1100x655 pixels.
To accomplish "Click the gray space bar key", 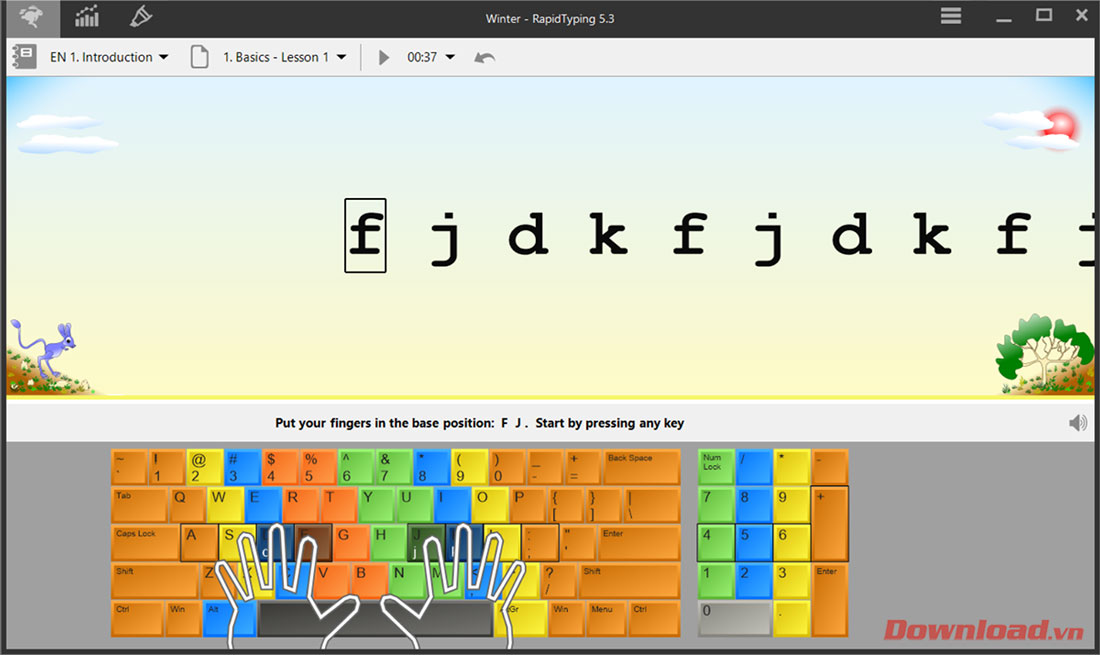I will coord(375,619).
